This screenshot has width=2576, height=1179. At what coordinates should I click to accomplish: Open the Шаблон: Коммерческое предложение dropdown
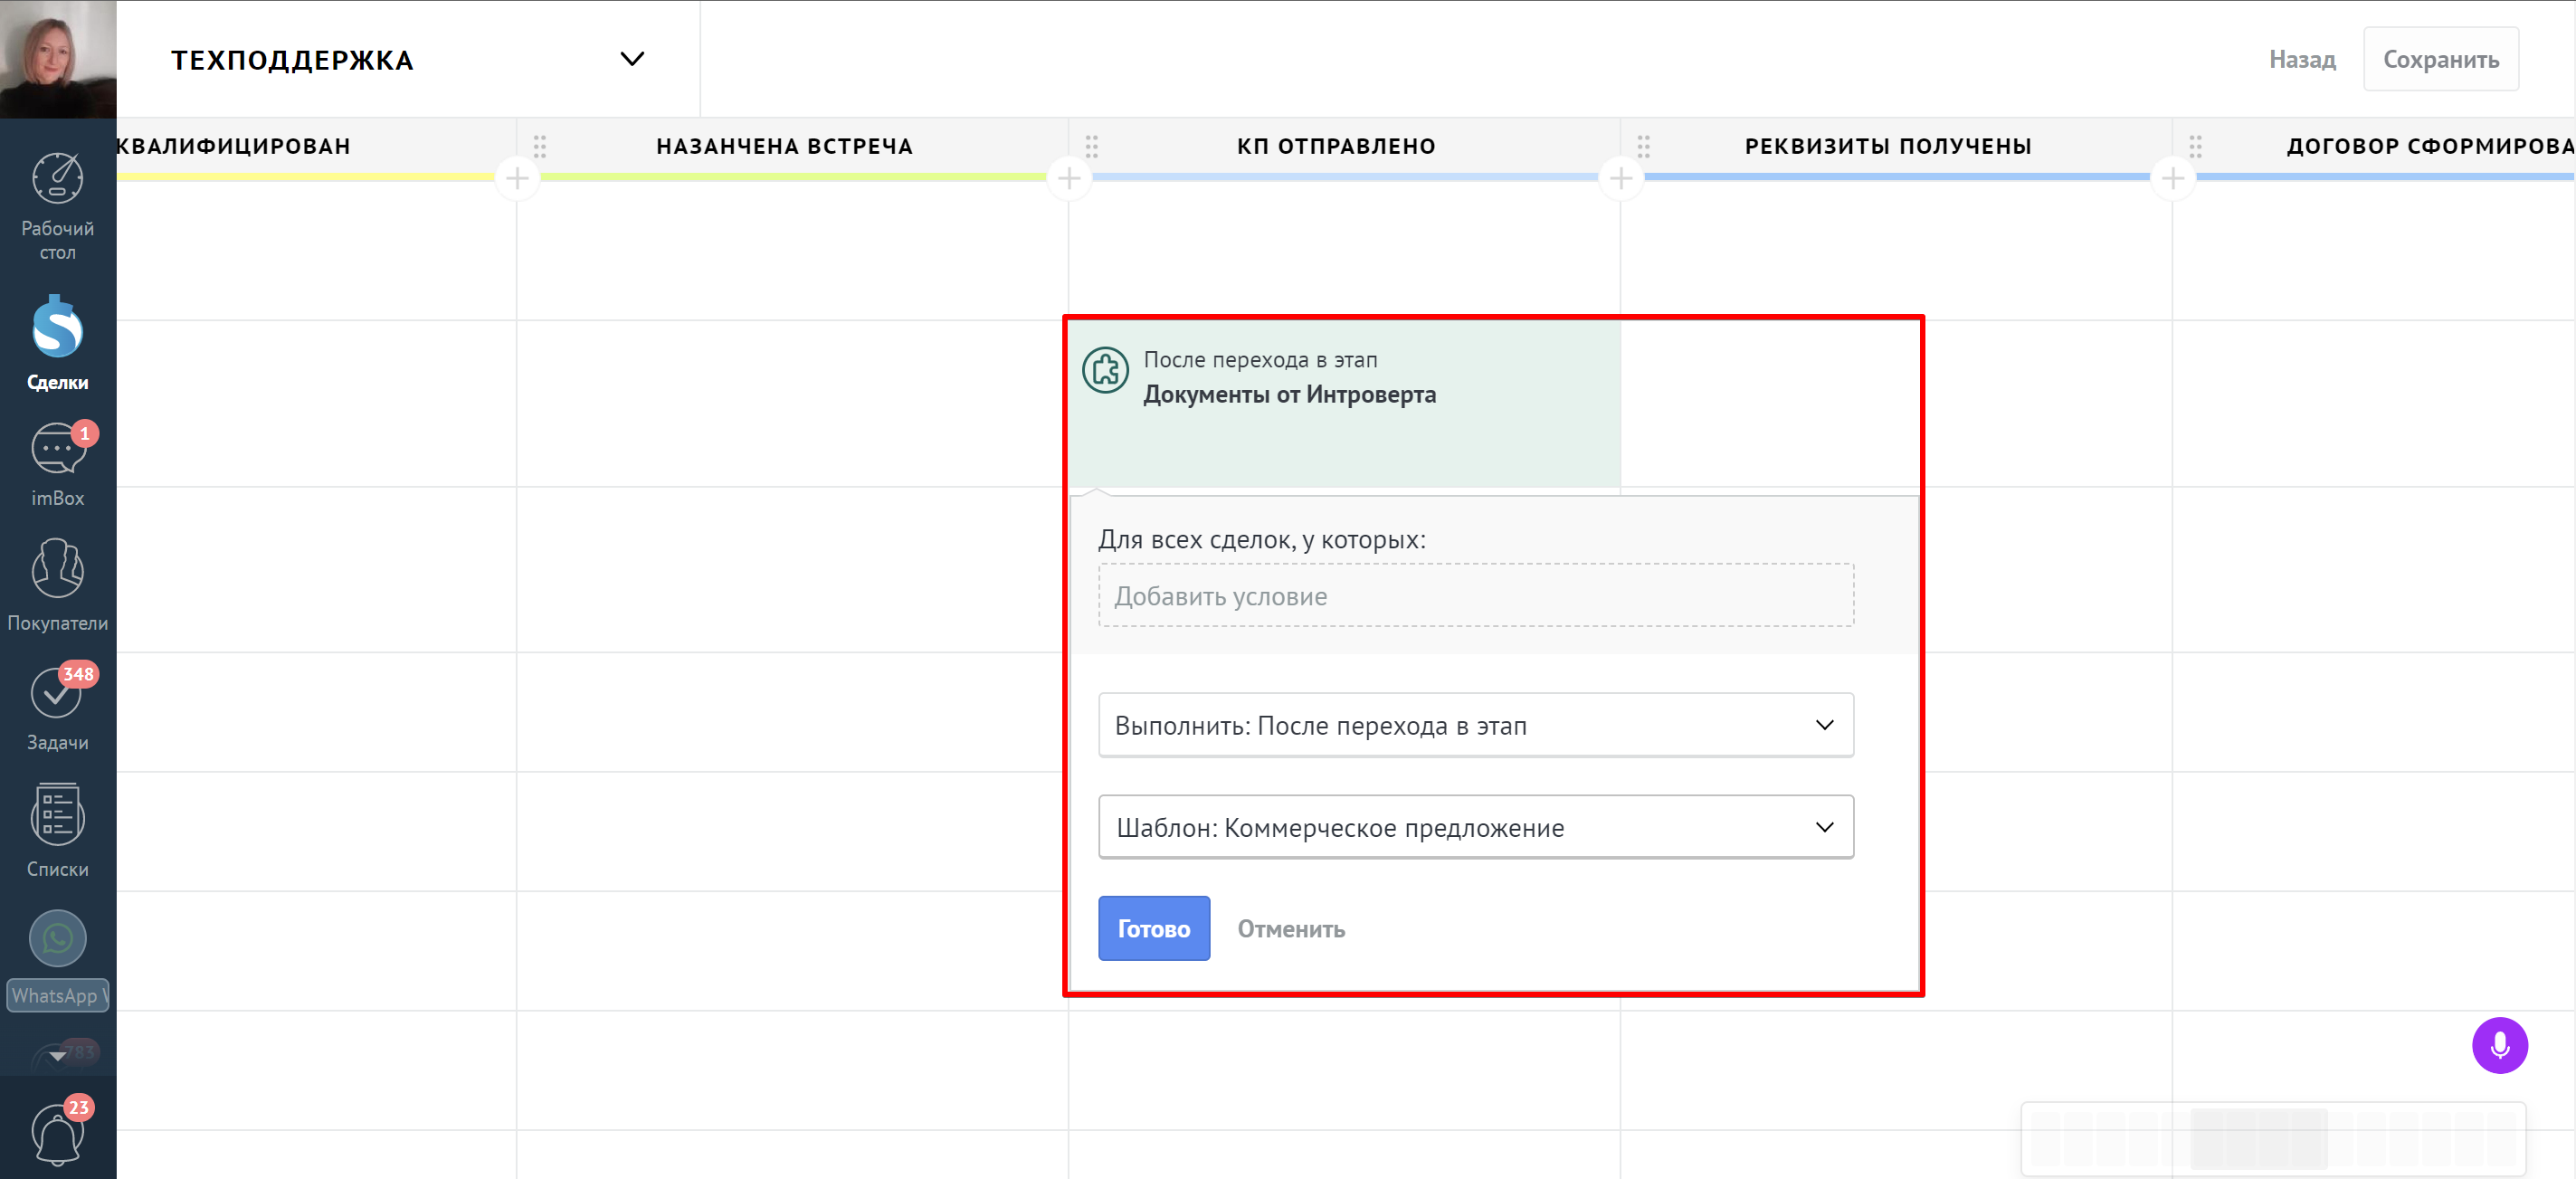(1476, 827)
